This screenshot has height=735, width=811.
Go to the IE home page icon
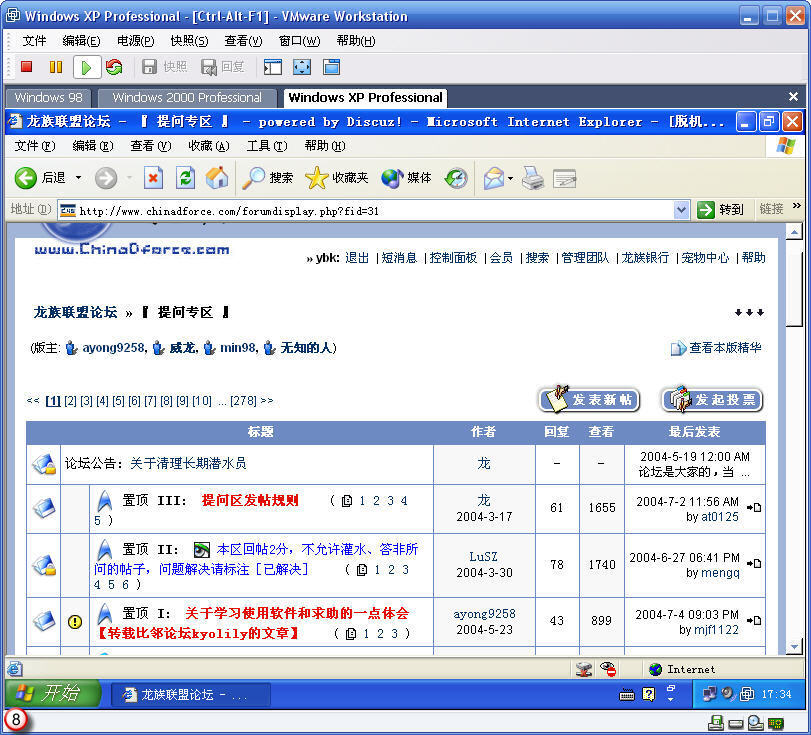217,177
